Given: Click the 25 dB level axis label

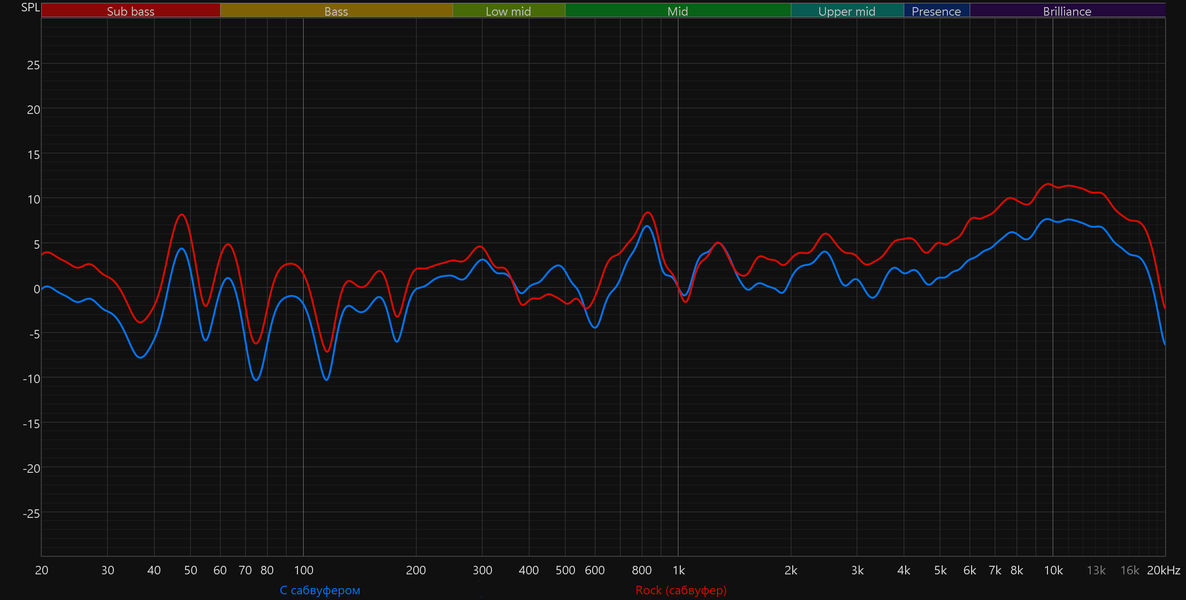Looking at the screenshot, I should (x=33, y=64).
